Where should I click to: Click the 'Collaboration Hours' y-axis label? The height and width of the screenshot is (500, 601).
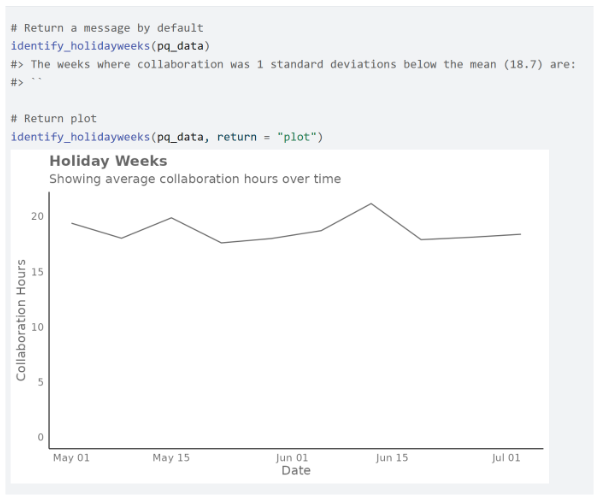coord(21,320)
